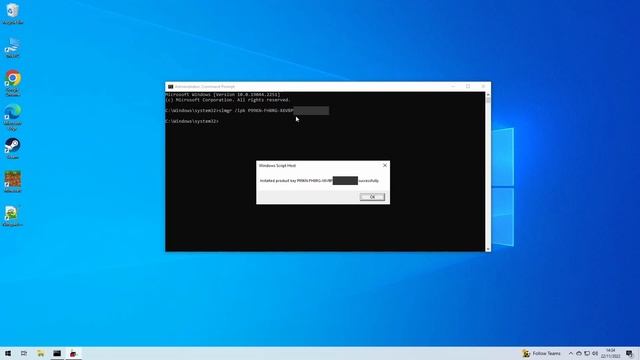Viewport: 640px width, 360px height.
Task: Select the Google Chrome desktop shortcut
Action: pyautogui.click(x=13, y=83)
